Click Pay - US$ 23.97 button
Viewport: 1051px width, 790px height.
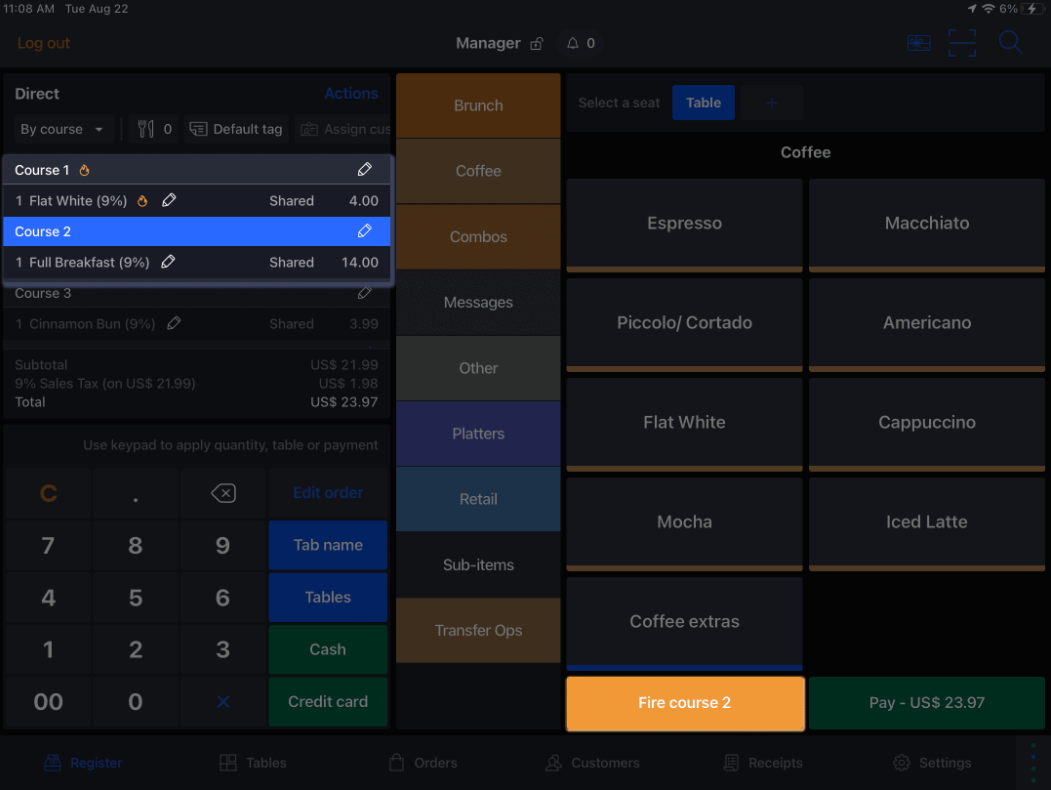click(x=926, y=703)
